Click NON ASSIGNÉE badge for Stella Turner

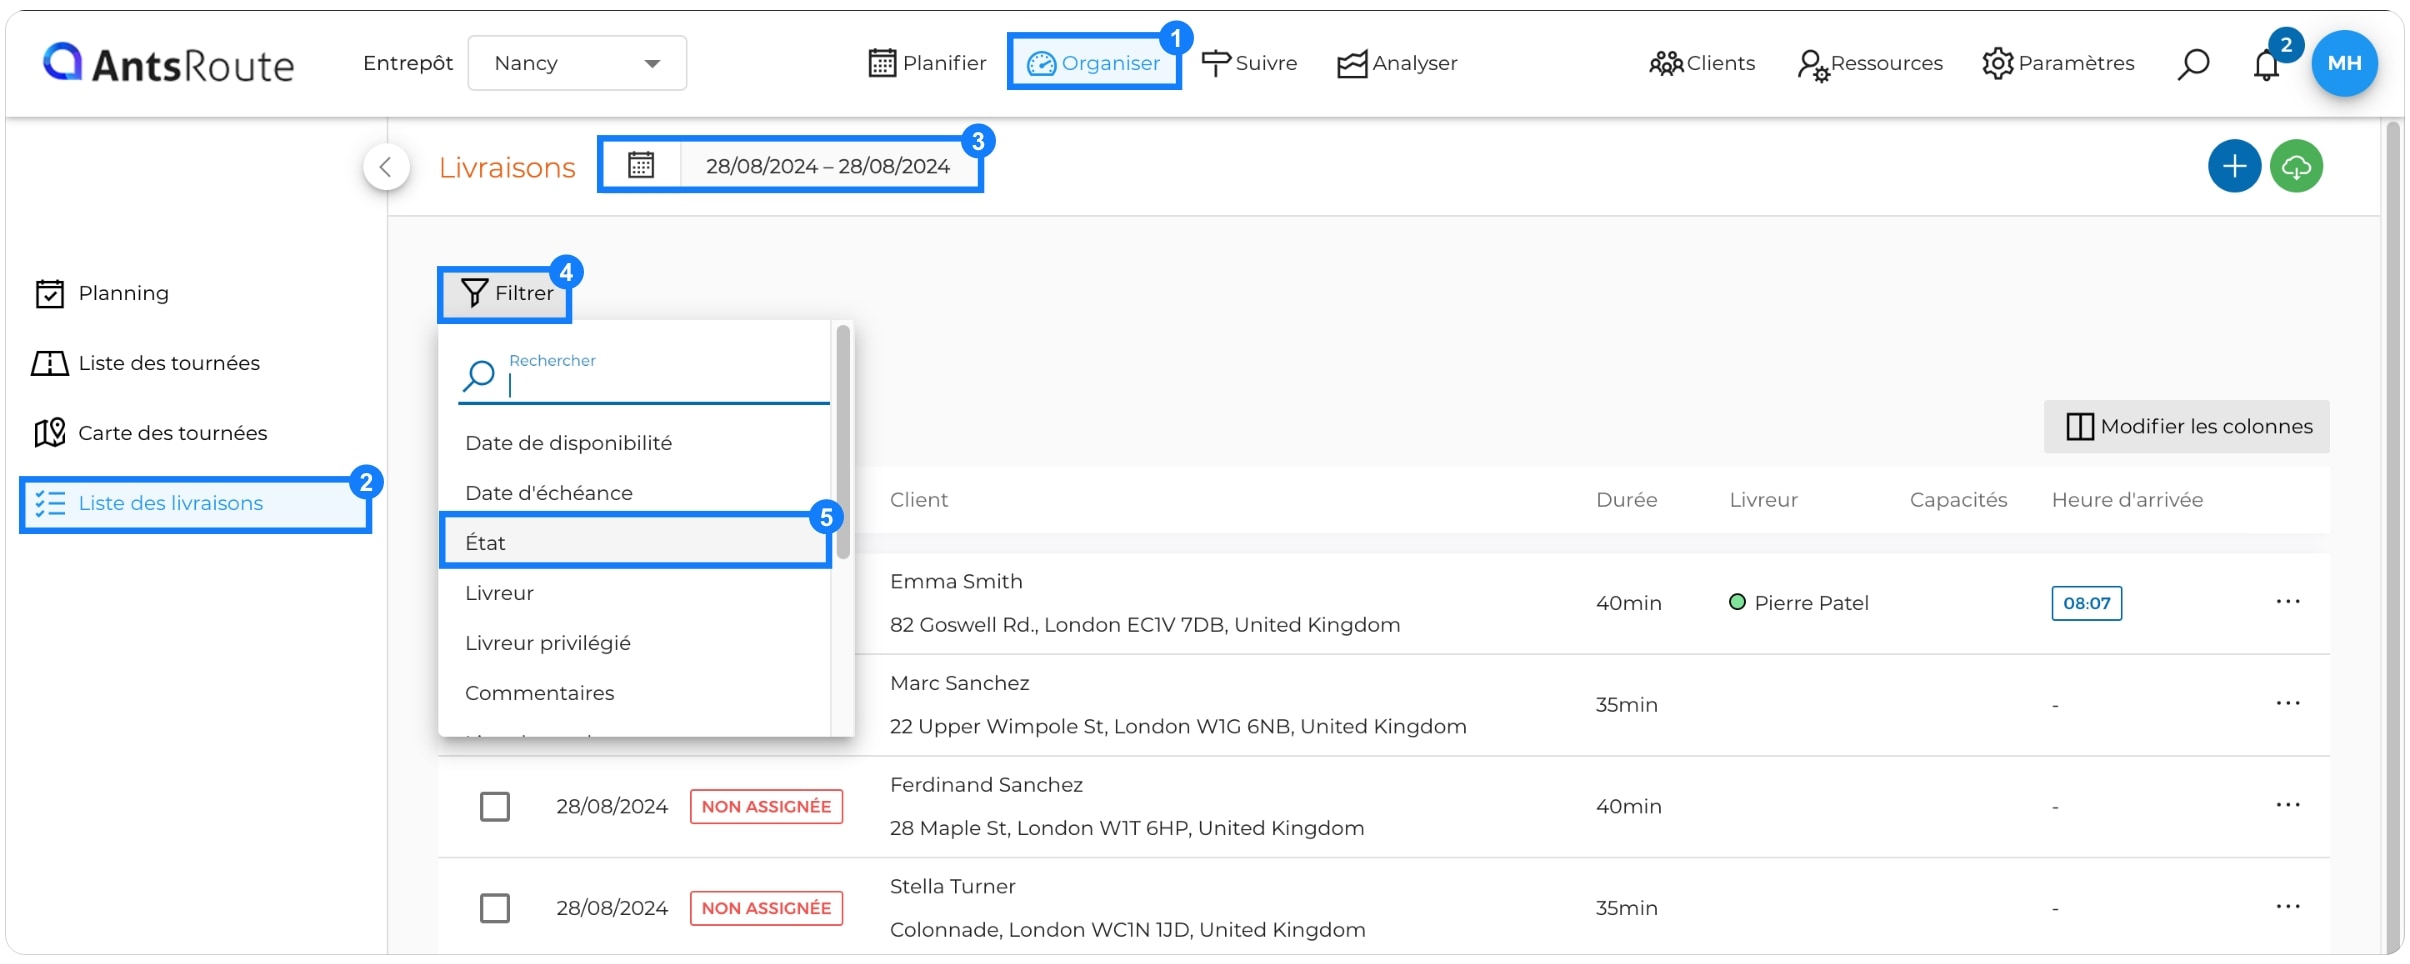[766, 908]
